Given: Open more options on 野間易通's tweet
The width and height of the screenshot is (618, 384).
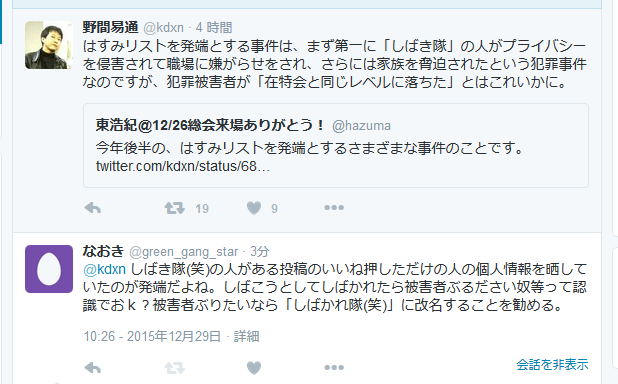Looking at the screenshot, I should (x=334, y=207).
